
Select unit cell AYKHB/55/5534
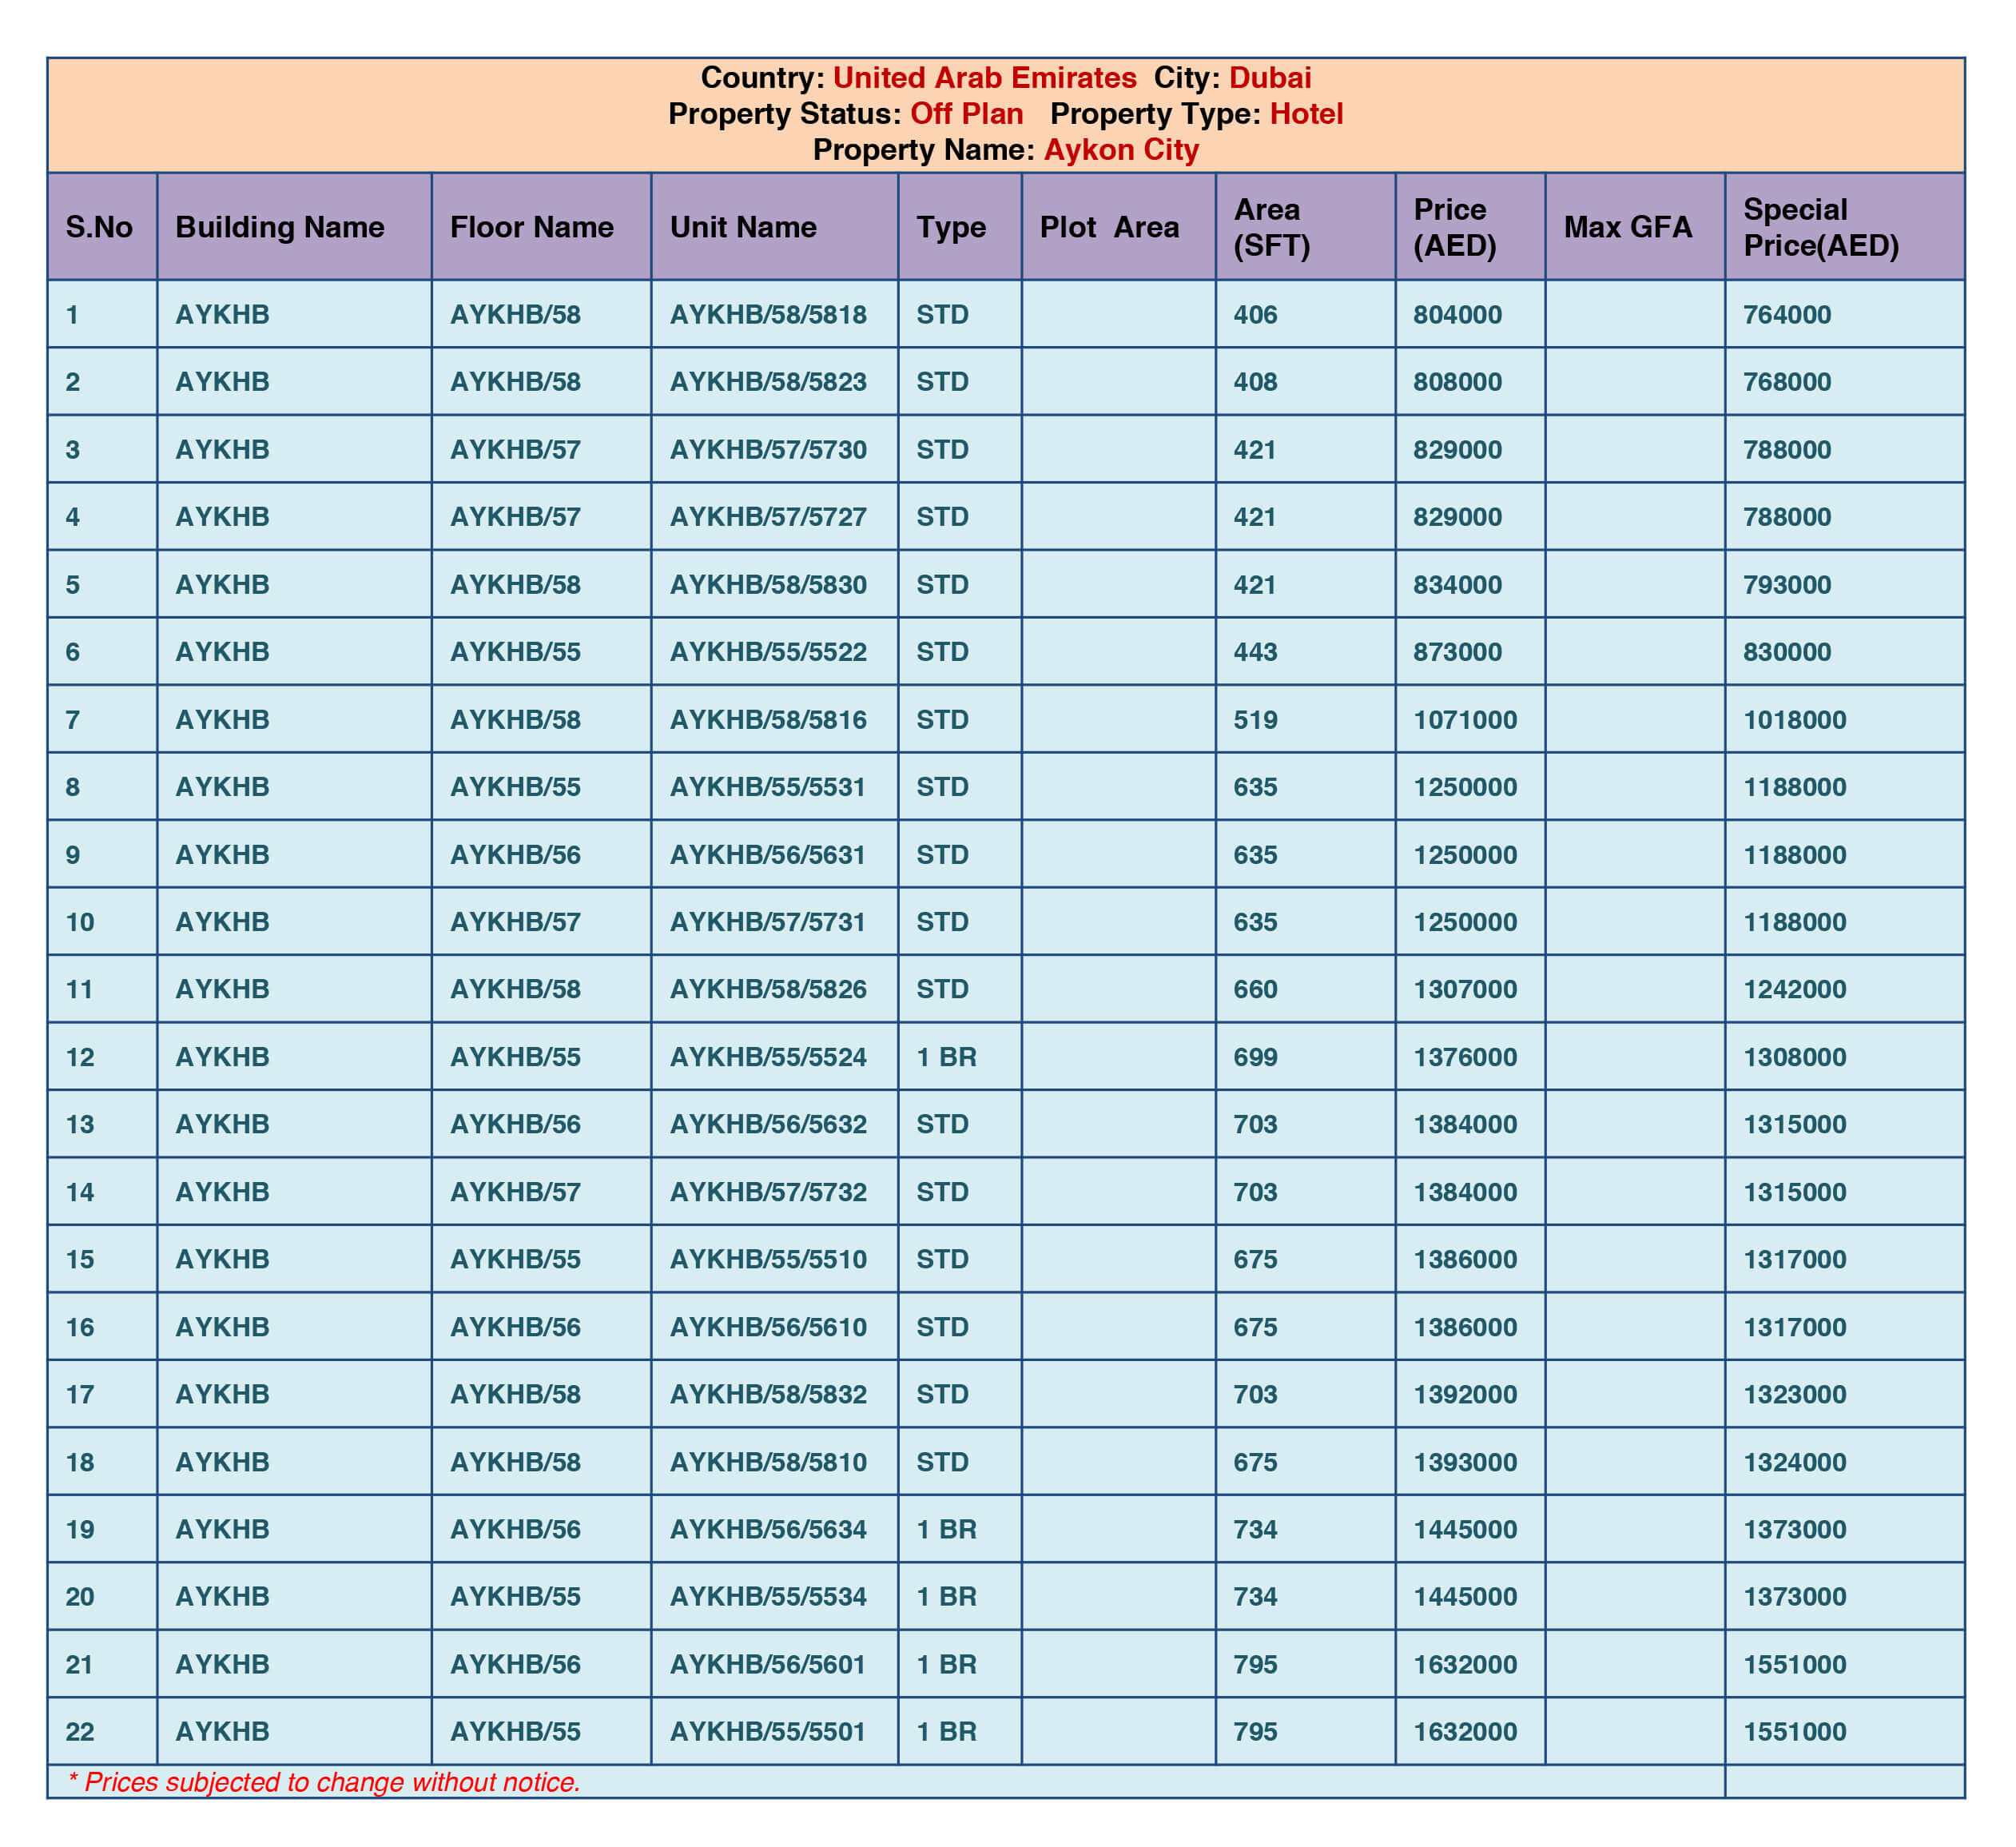[775, 1597]
